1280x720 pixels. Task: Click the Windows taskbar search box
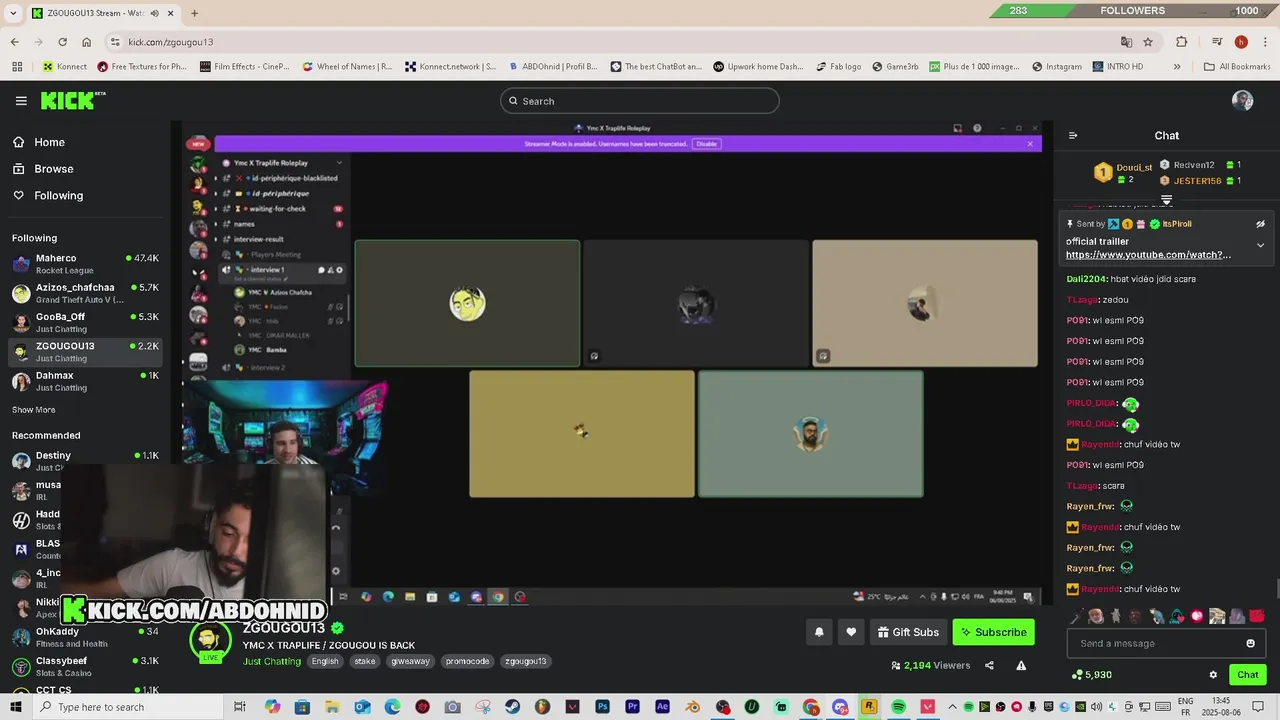128,707
